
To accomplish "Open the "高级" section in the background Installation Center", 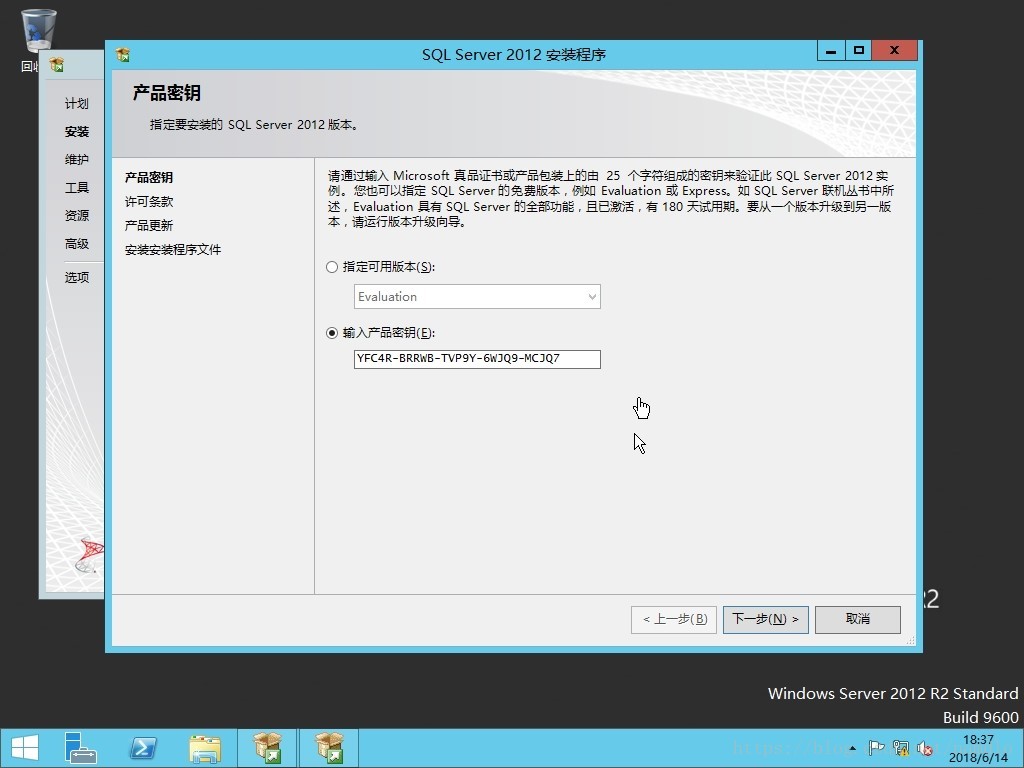I will [x=76, y=244].
